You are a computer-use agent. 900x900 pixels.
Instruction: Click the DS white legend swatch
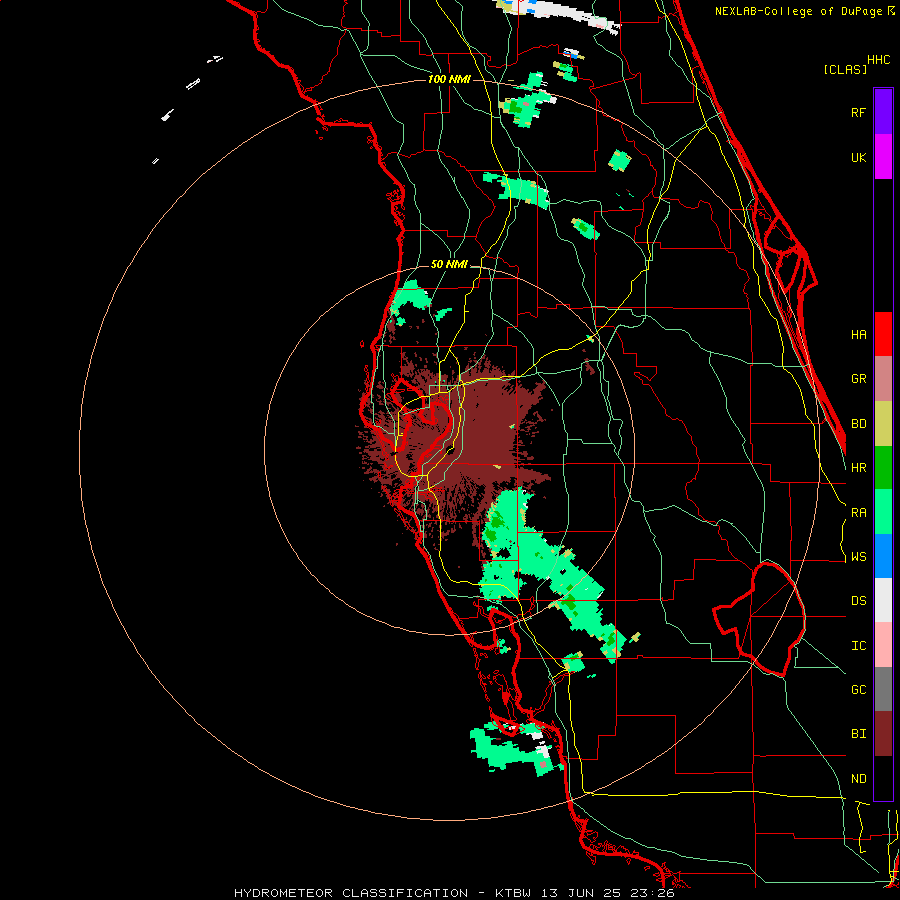tap(883, 600)
